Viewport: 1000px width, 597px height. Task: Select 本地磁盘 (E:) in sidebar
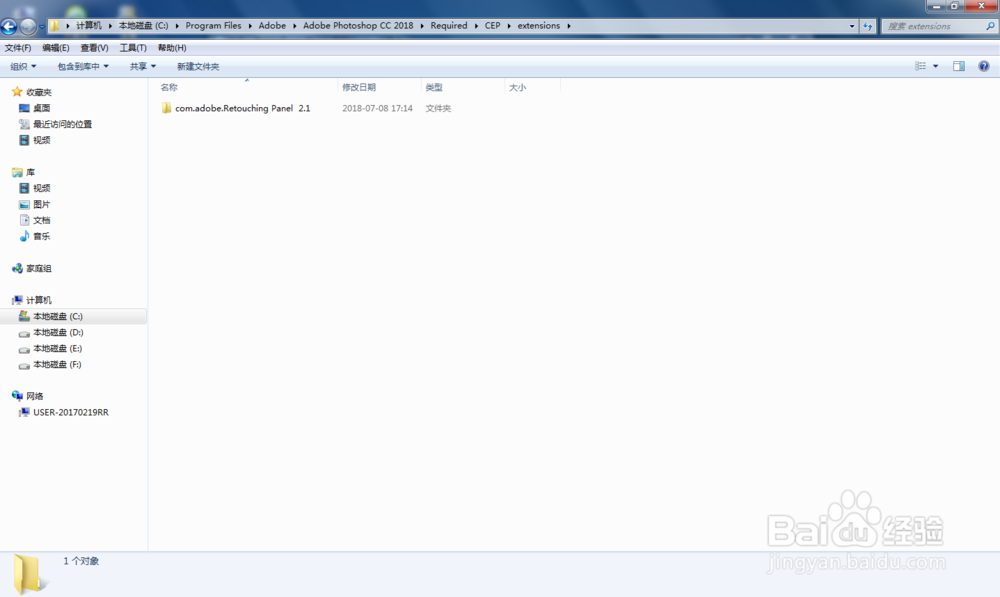pos(57,348)
